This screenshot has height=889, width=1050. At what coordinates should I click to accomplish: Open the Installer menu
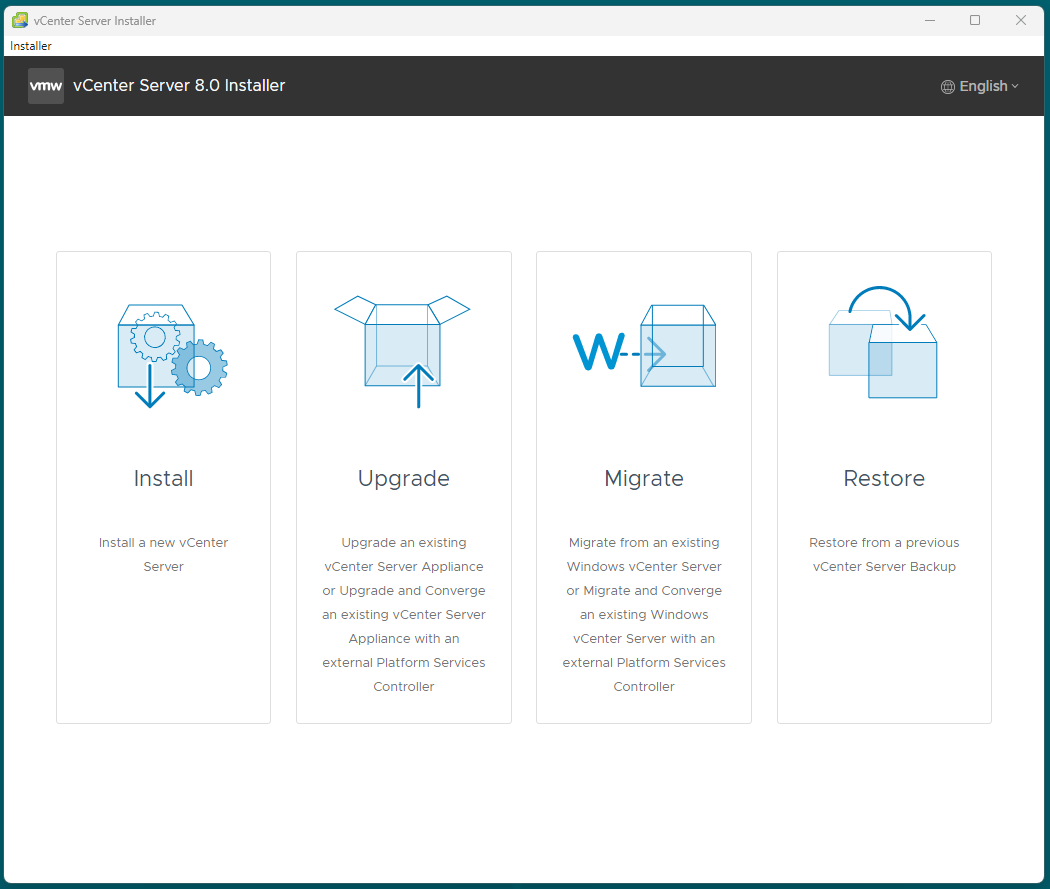click(31, 46)
